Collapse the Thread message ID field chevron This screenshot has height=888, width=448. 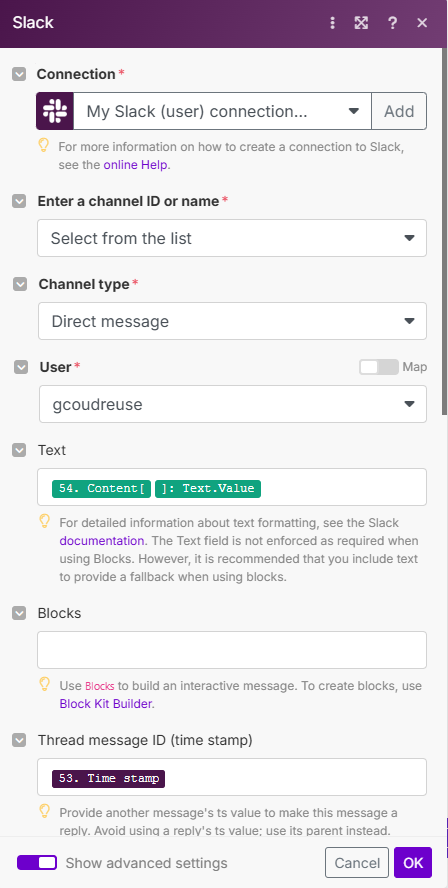pyautogui.click(x=19, y=740)
